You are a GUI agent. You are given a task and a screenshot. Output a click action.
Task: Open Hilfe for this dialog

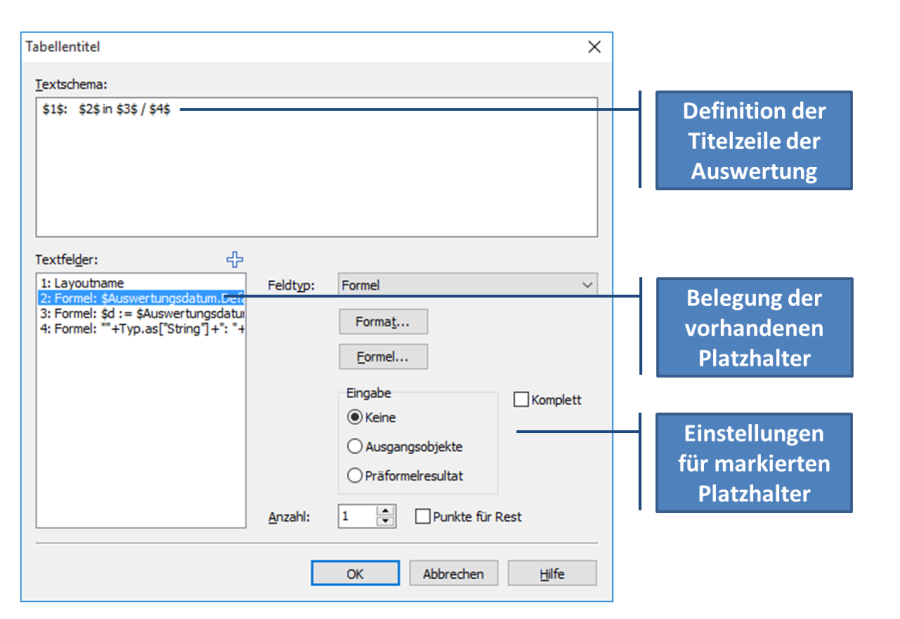pos(551,574)
